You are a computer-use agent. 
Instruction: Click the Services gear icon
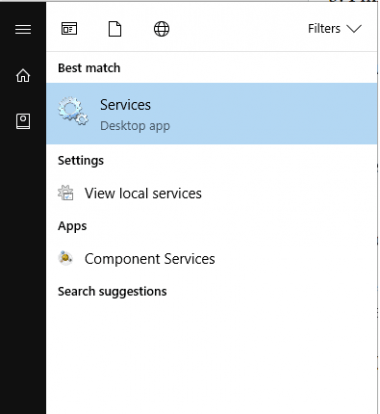73,111
